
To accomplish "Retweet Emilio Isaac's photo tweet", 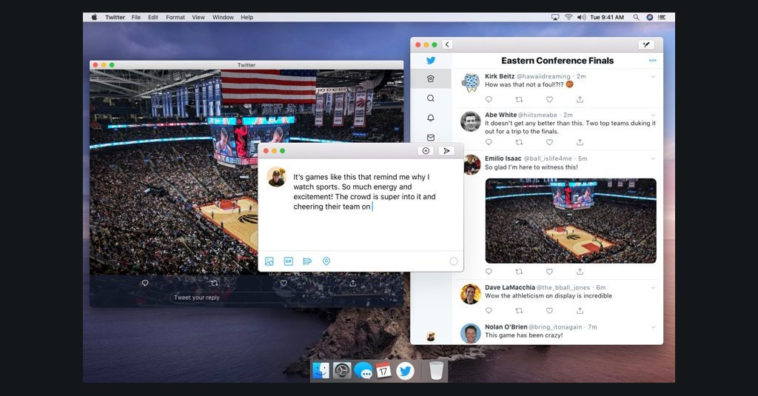I will (519, 272).
